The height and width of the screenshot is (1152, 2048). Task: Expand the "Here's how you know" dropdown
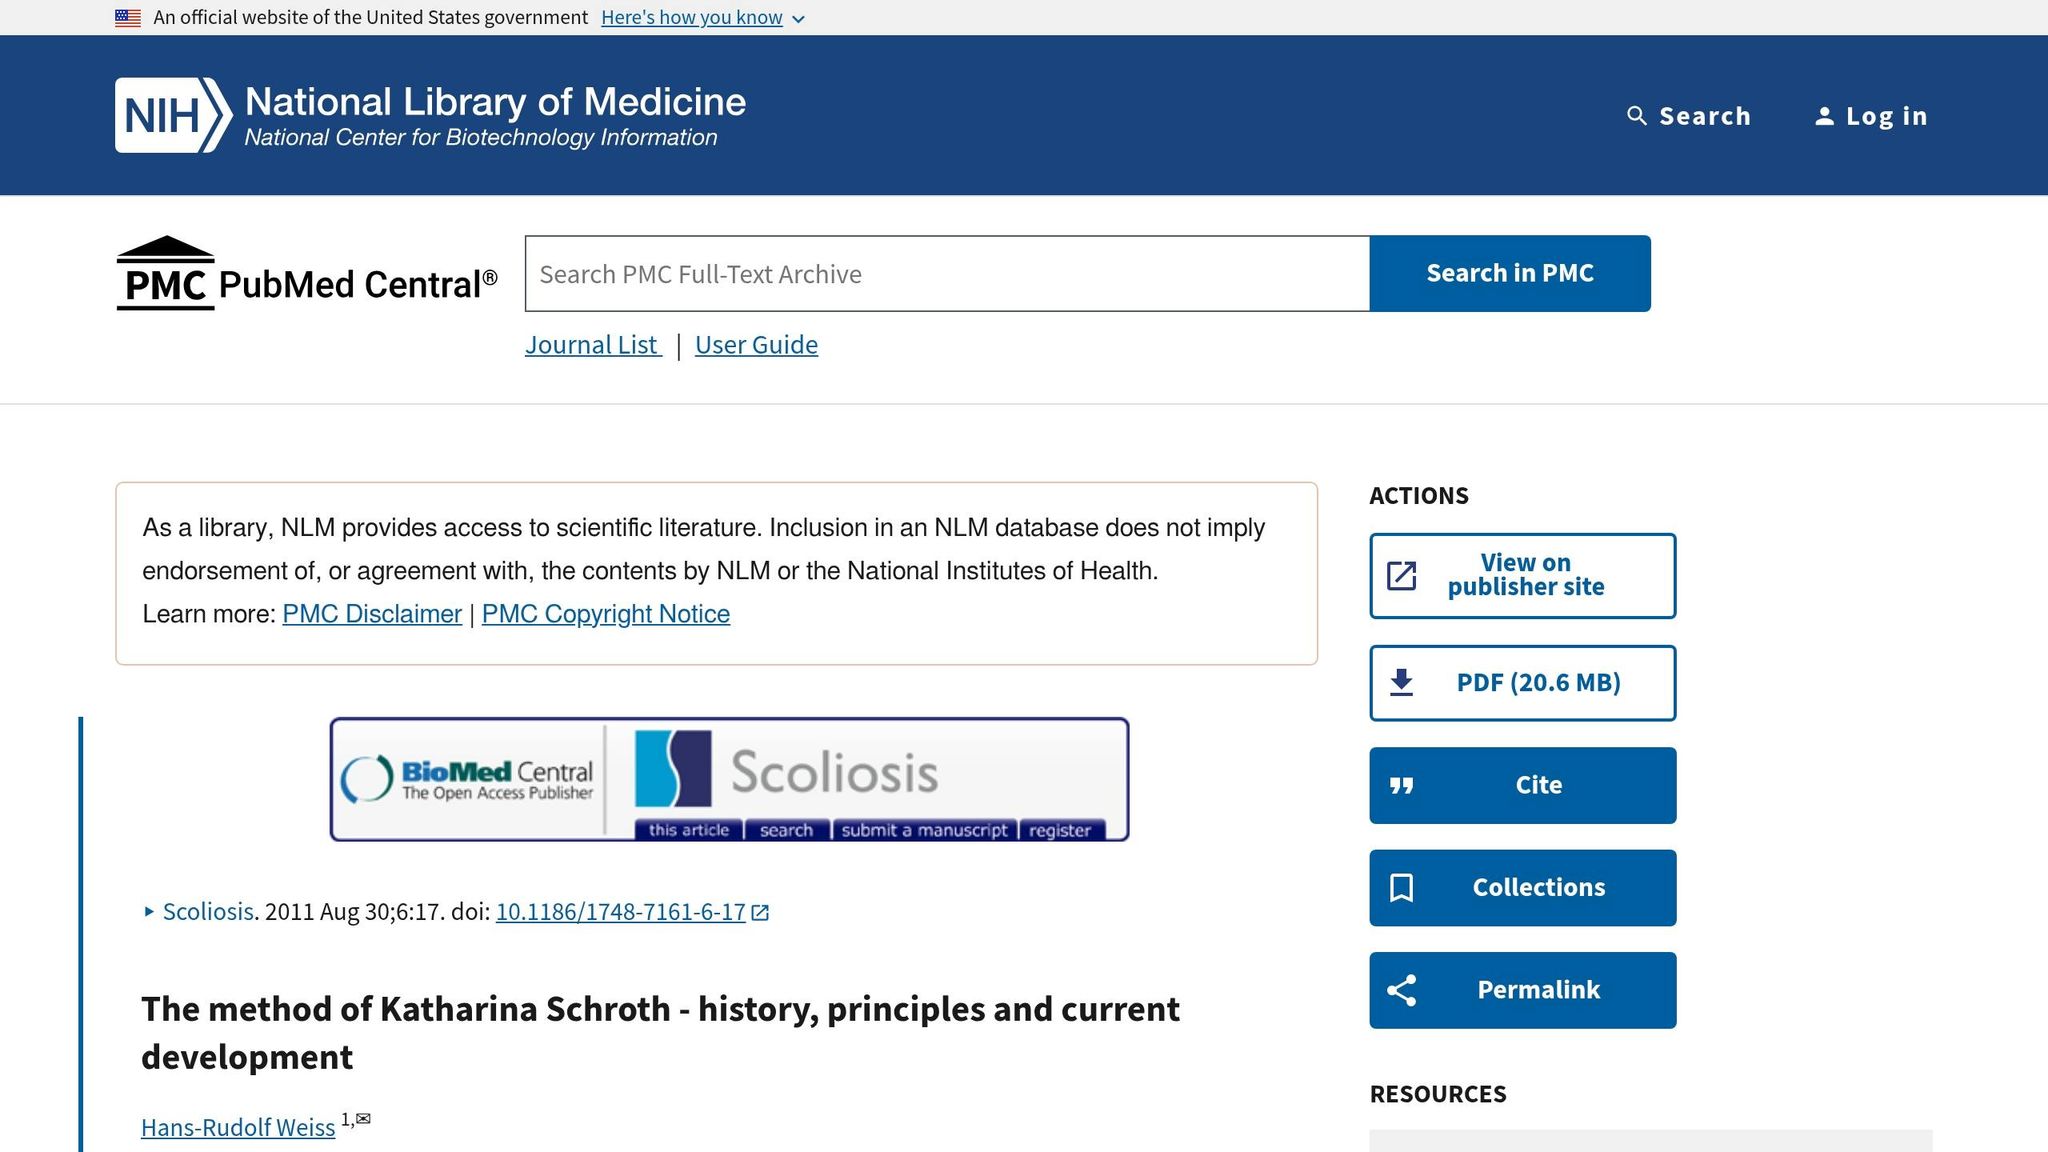pyautogui.click(x=702, y=18)
